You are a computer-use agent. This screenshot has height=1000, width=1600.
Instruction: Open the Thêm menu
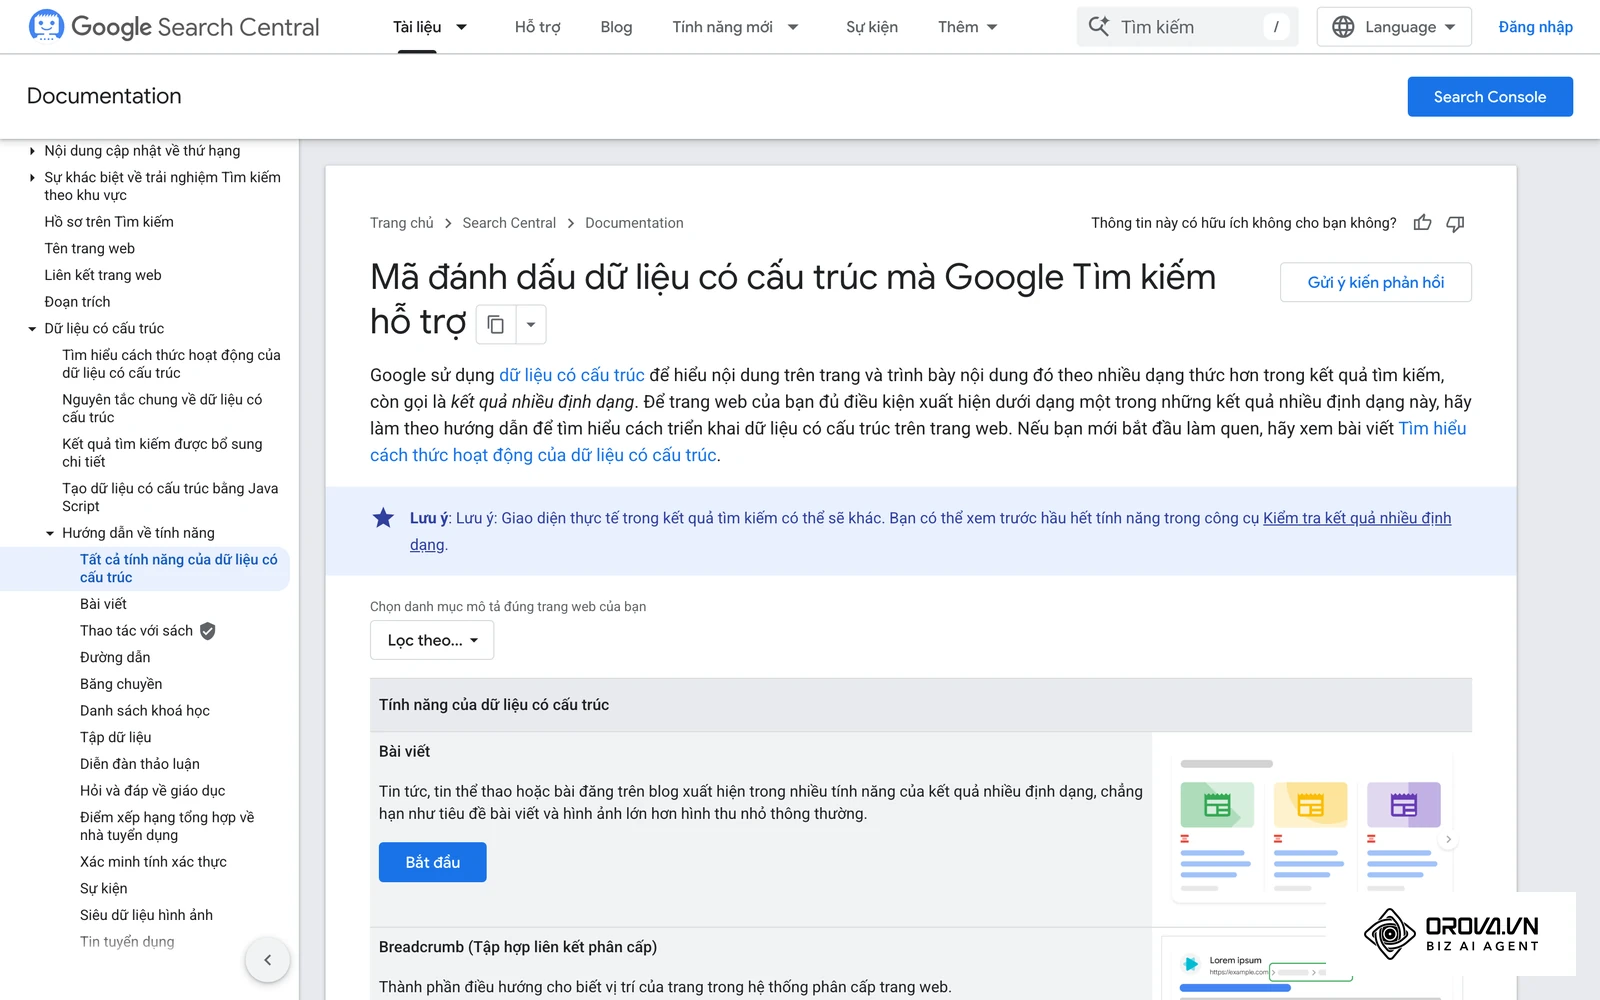click(x=968, y=27)
